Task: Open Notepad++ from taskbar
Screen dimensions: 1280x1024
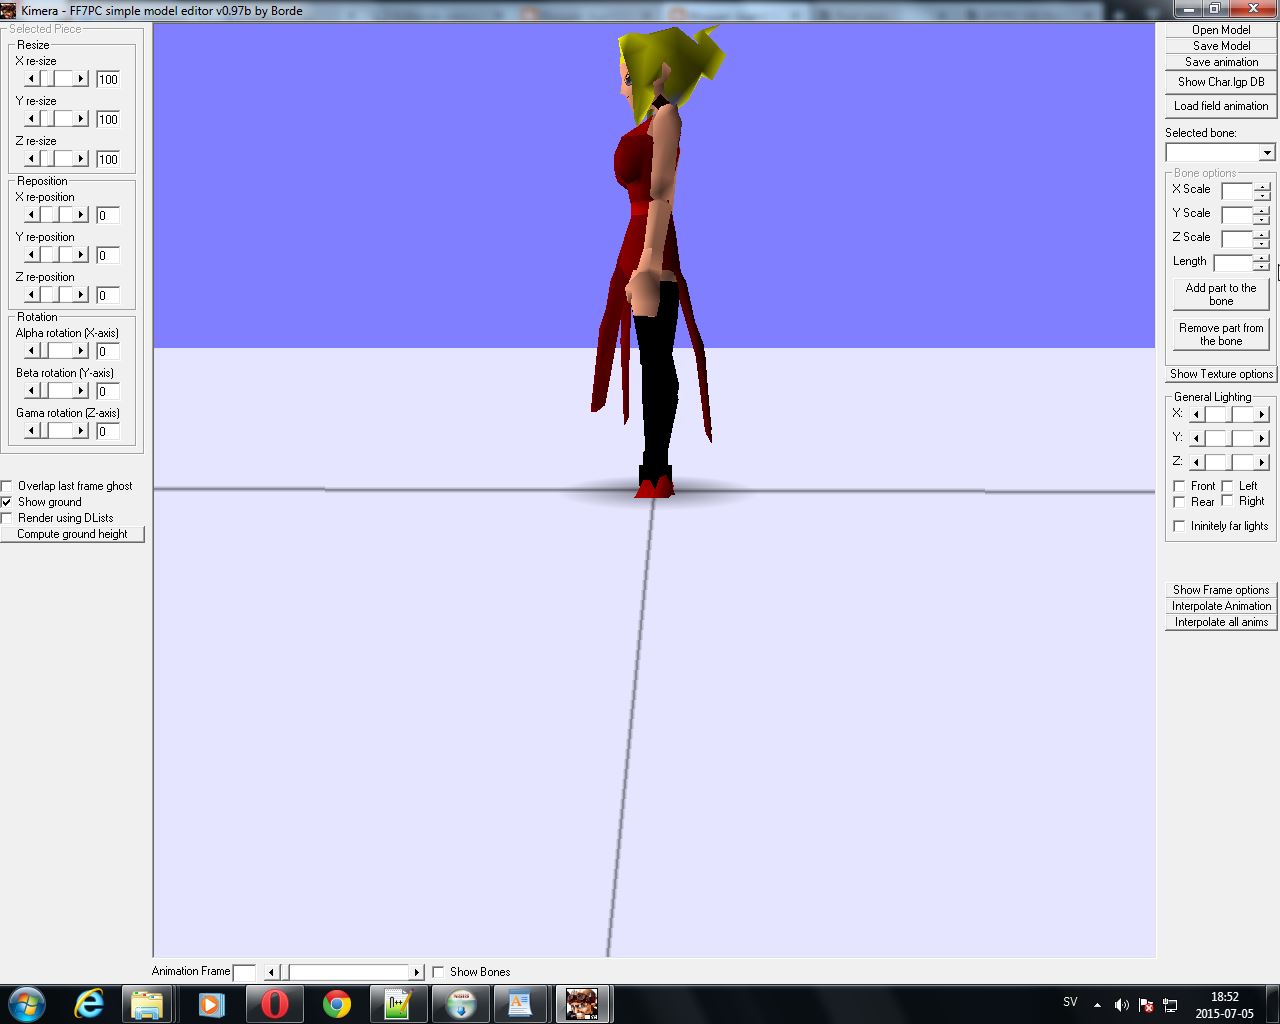Action: (398, 1003)
